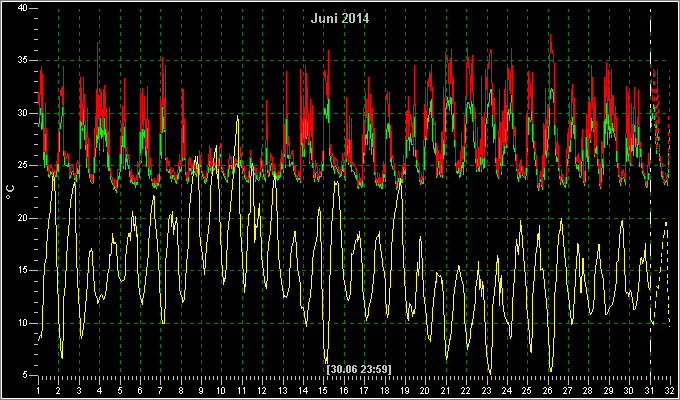Click the 5 value on the y-axis

point(25,375)
